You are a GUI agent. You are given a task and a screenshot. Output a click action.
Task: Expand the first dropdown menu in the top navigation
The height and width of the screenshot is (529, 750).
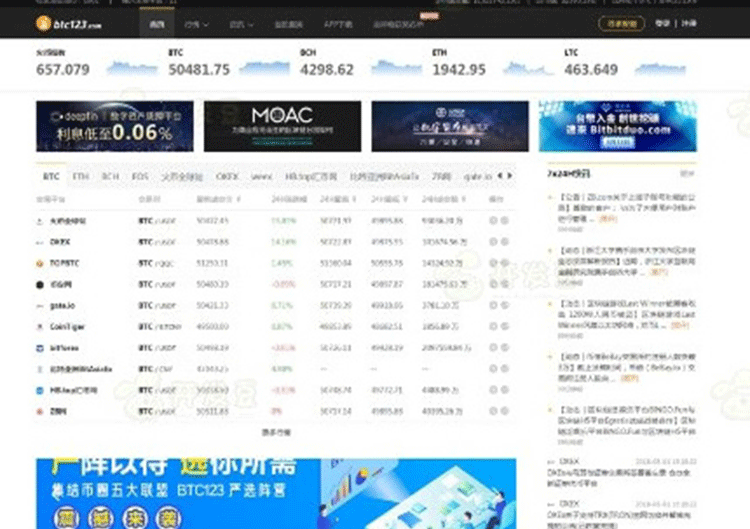click(197, 24)
